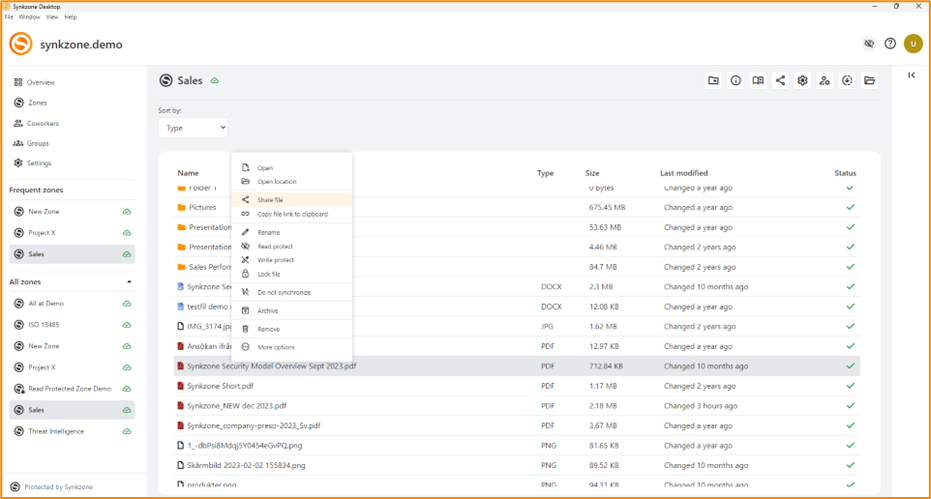The image size is (931, 499).
Task: Click the open folder icon in the toolbar
Action: coord(869,81)
